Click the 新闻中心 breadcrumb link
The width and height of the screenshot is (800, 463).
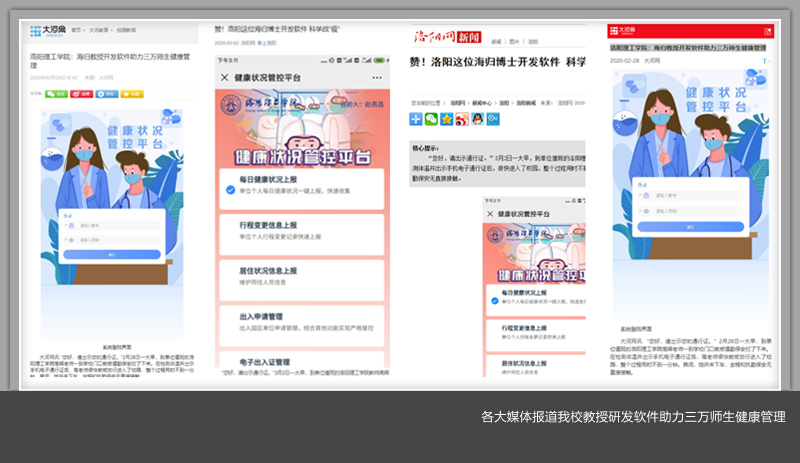click(x=483, y=102)
